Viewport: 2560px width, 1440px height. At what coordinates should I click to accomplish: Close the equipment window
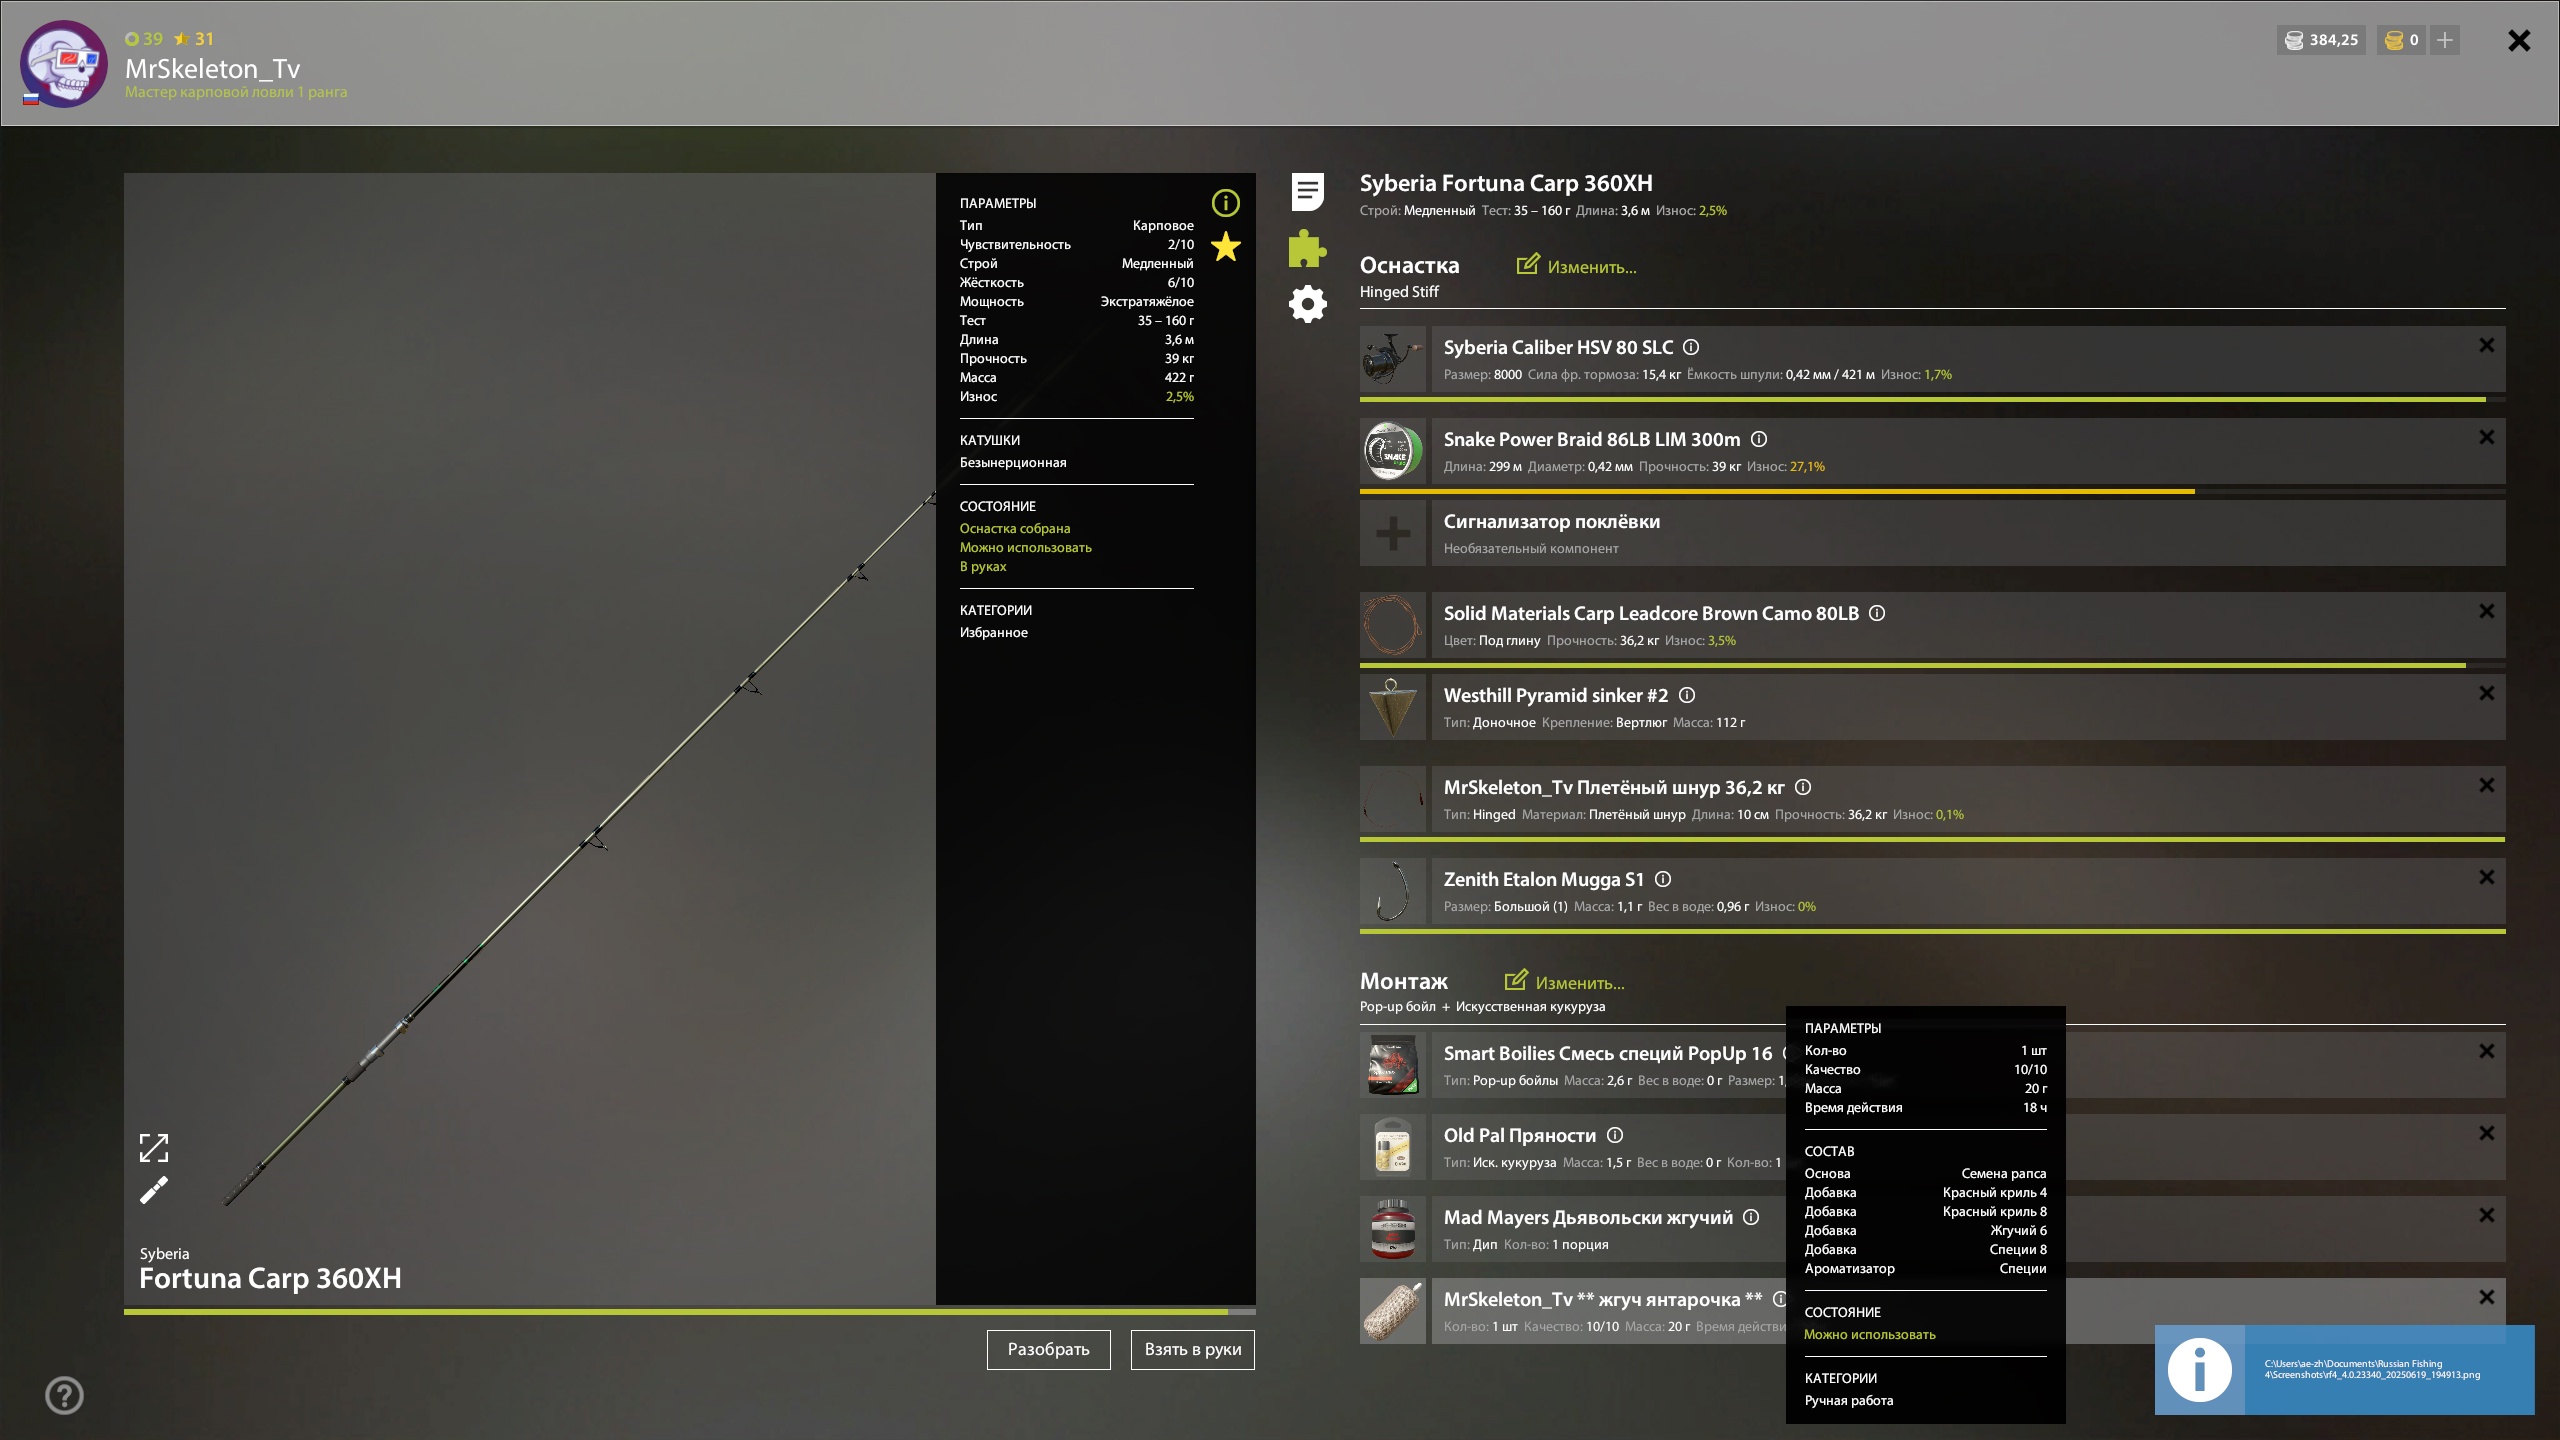click(x=2519, y=40)
